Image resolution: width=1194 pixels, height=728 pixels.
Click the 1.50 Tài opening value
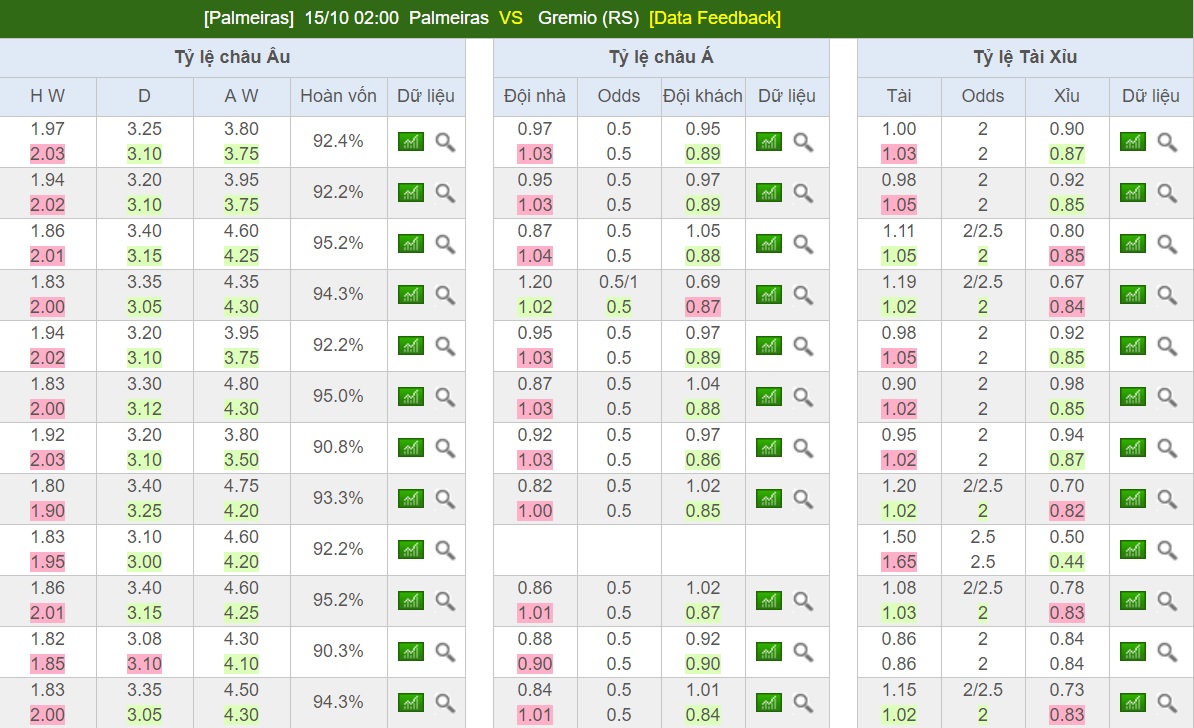click(899, 537)
